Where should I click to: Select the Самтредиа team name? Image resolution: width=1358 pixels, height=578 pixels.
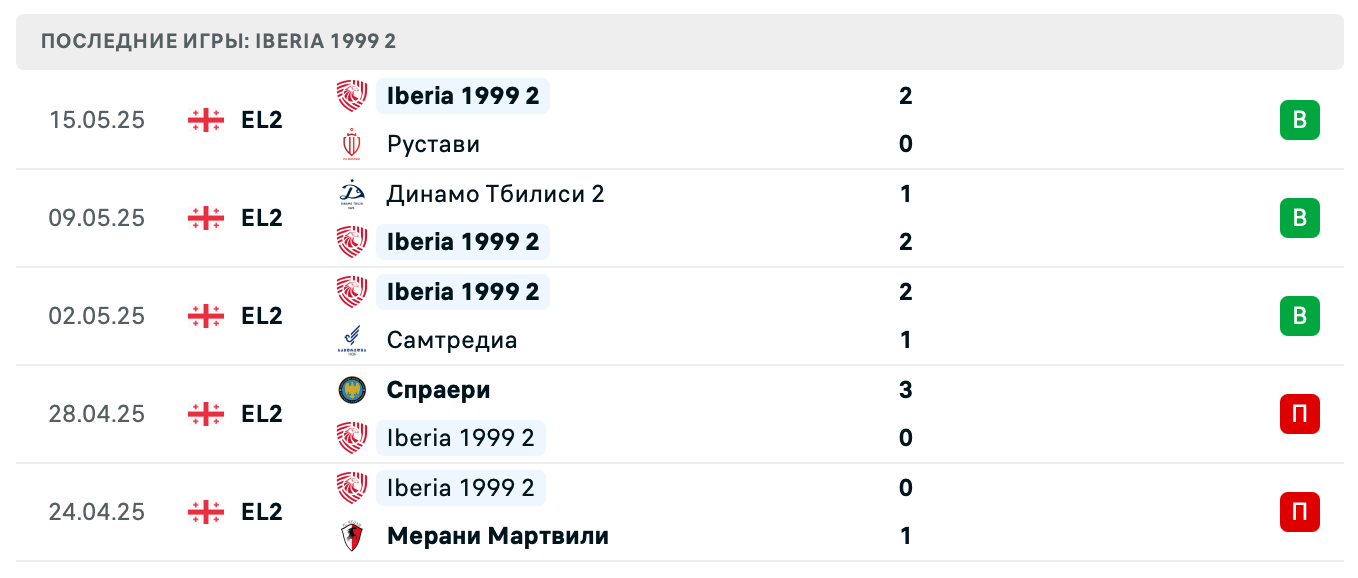pos(451,341)
